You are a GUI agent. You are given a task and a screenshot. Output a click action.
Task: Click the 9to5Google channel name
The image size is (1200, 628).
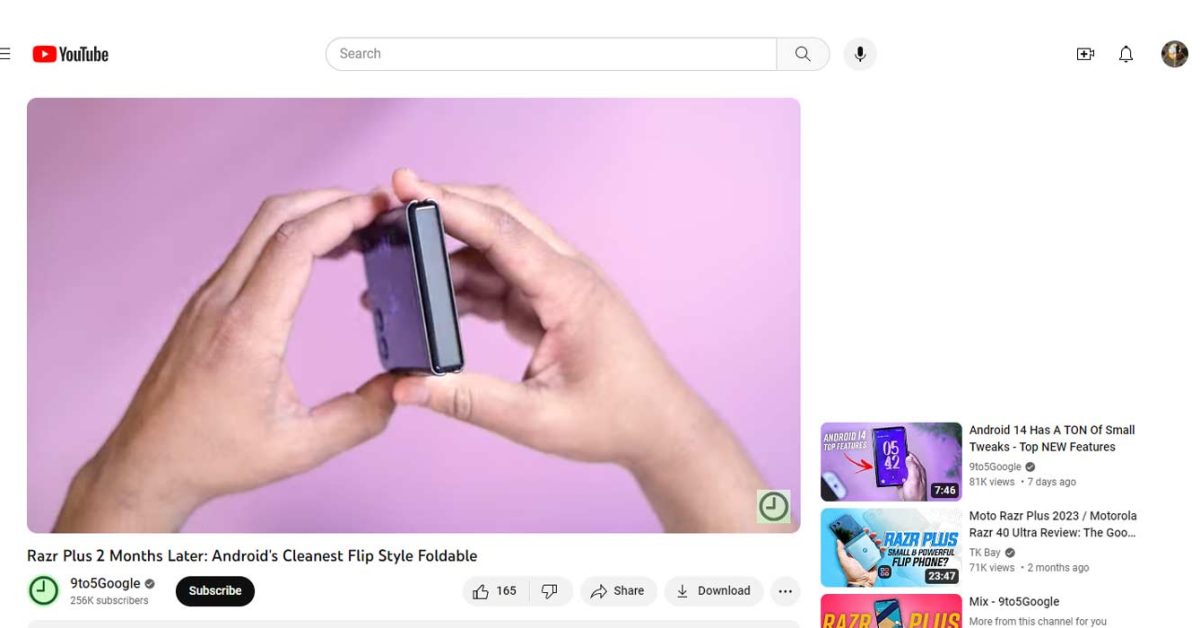[x=105, y=584]
